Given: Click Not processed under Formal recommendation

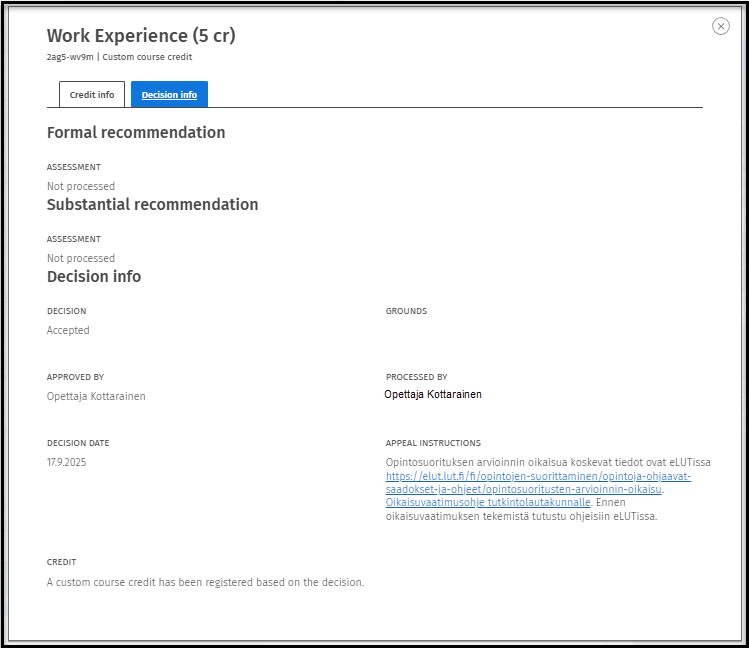Looking at the screenshot, I should pyautogui.click(x=81, y=186).
